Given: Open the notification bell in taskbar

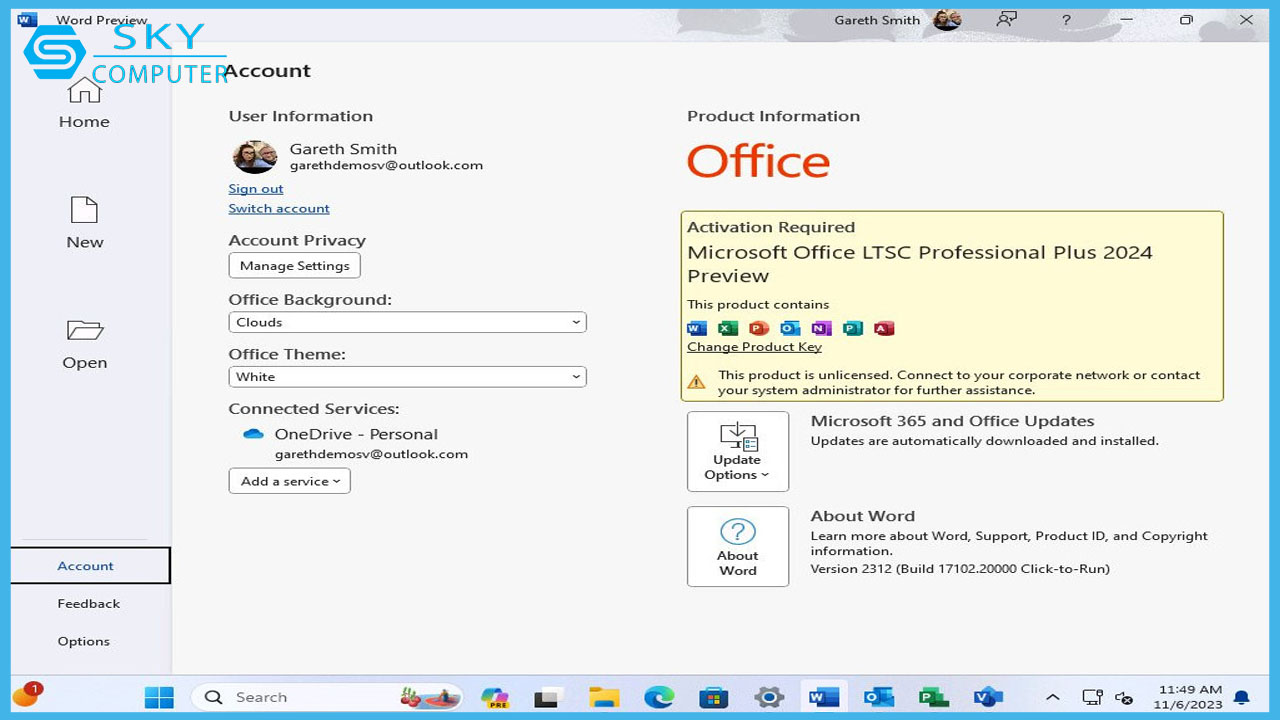Looking at the screenshot, I should (1242, 697).
